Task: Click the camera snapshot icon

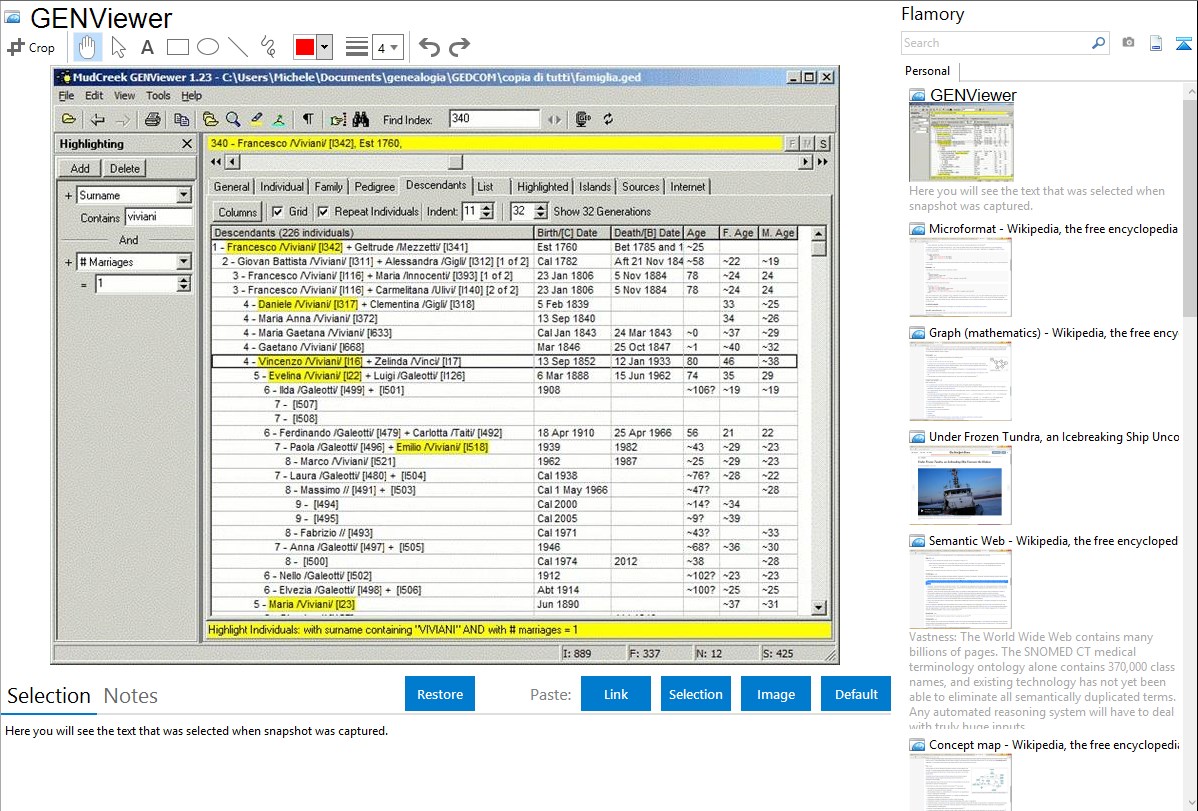Action: [x=1128, y=43]
